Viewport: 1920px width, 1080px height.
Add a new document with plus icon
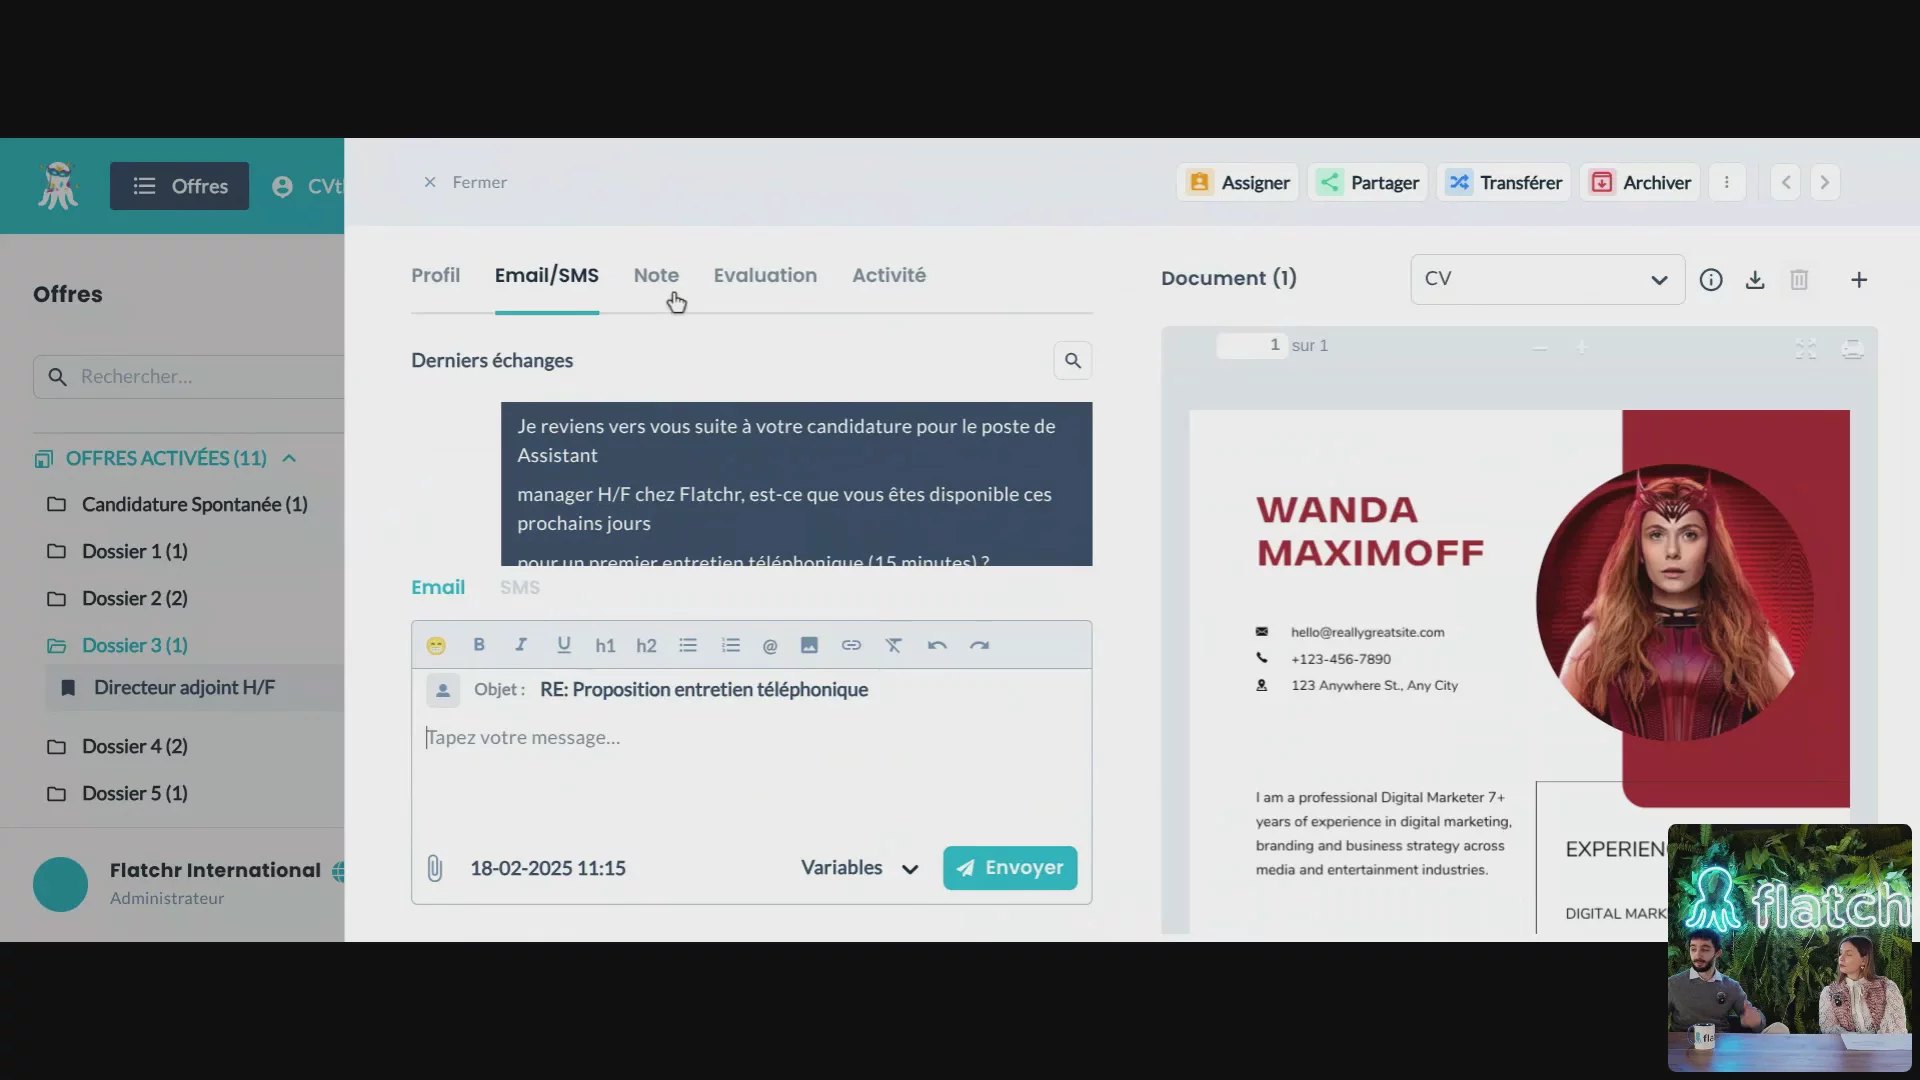click(1859, 280)
